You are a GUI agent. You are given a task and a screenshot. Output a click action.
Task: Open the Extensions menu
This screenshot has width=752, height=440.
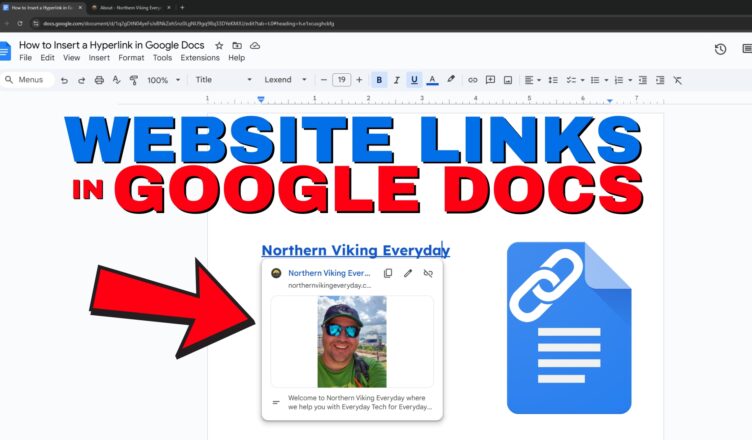(200, 58)
